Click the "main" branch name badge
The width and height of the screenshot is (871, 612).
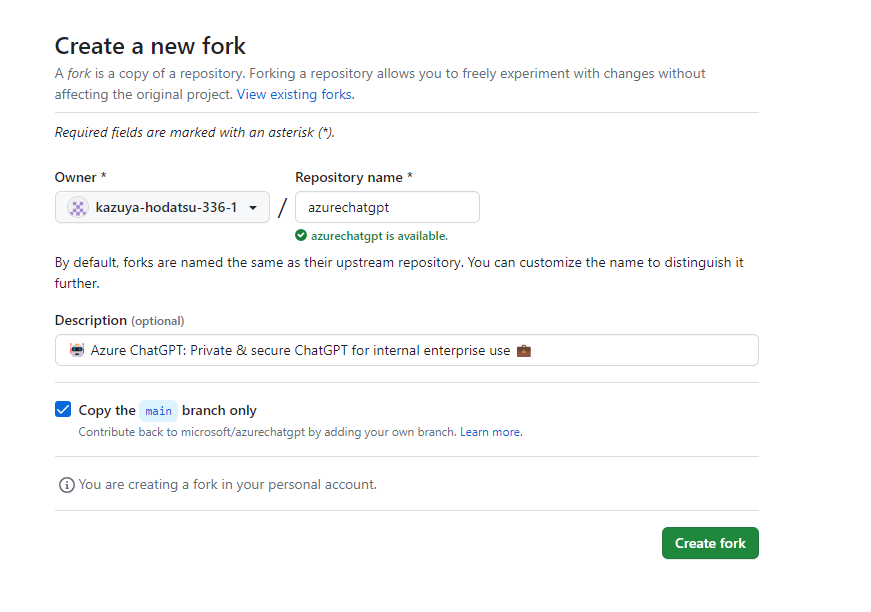pos(158,410)
